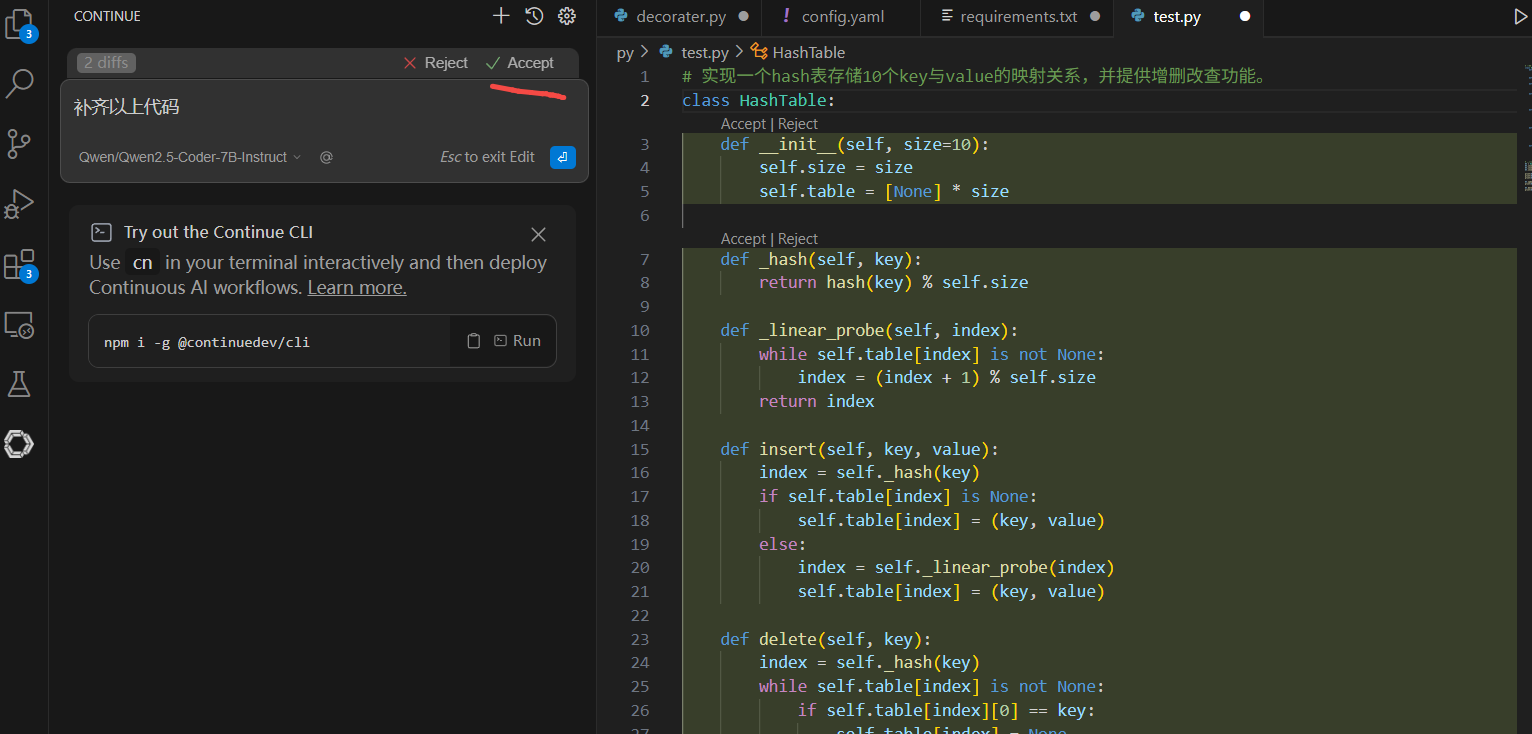The image size is (1532, 734).
Task: Click the class HashTable line
Action: 758,100
